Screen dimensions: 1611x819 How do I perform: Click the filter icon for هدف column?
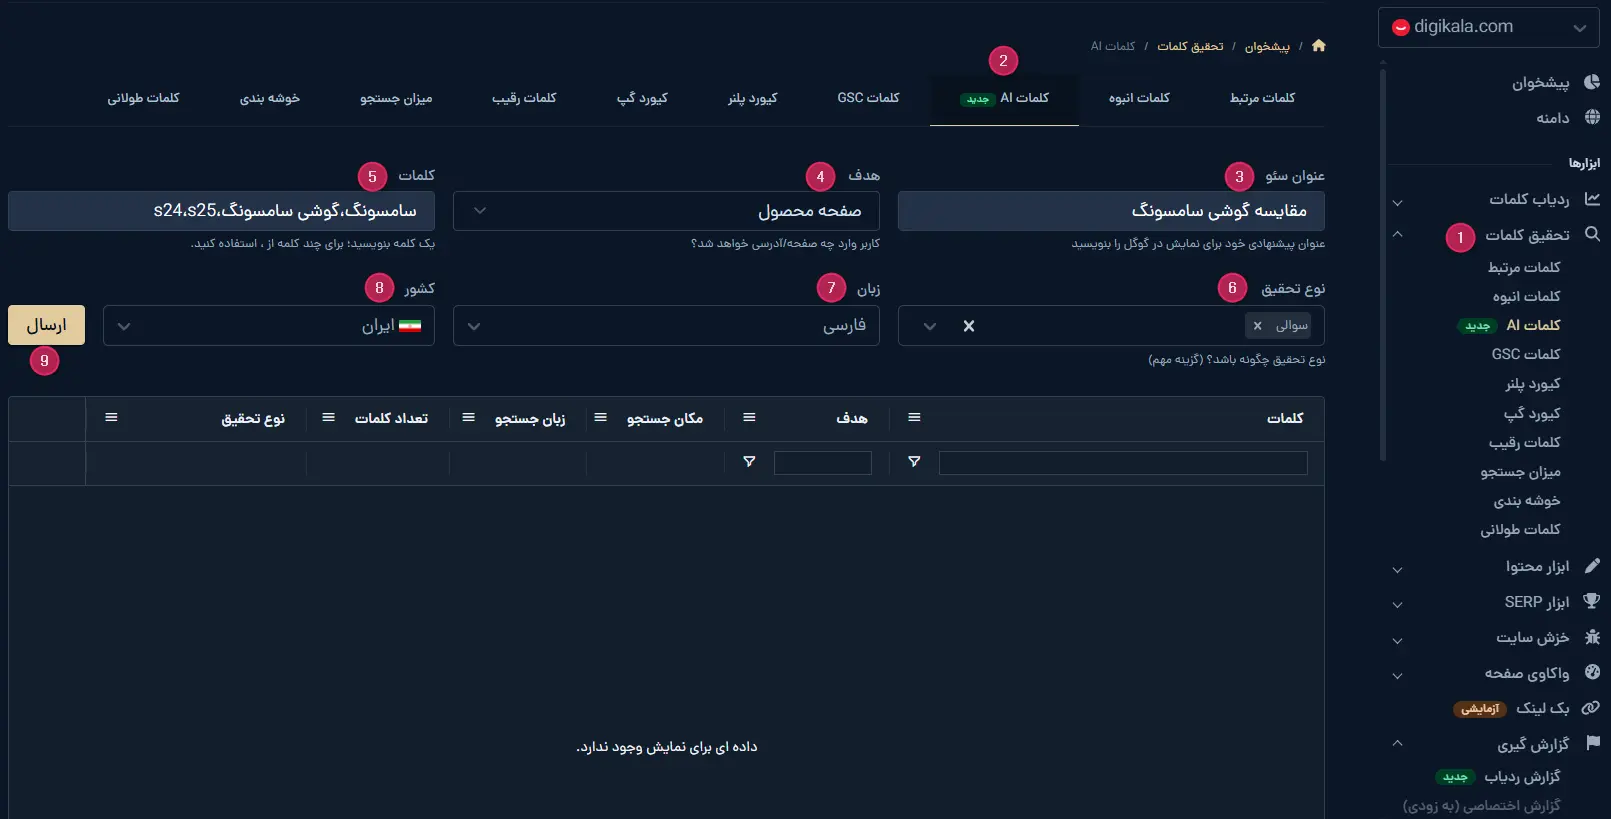749,462
